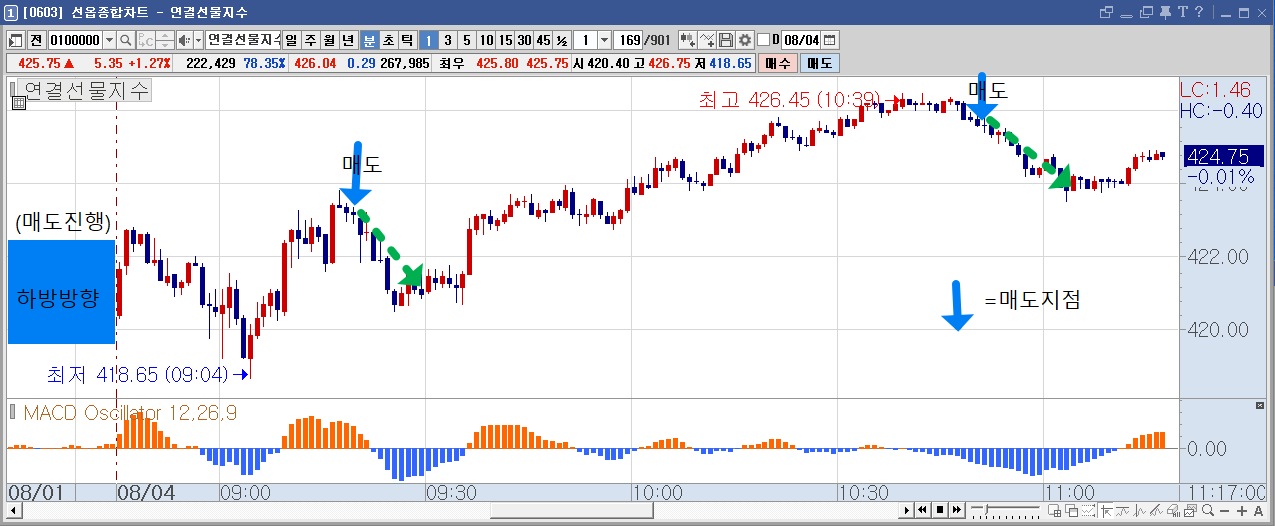
Task: Click the window with grid icon
Action: pos(1055,510)
